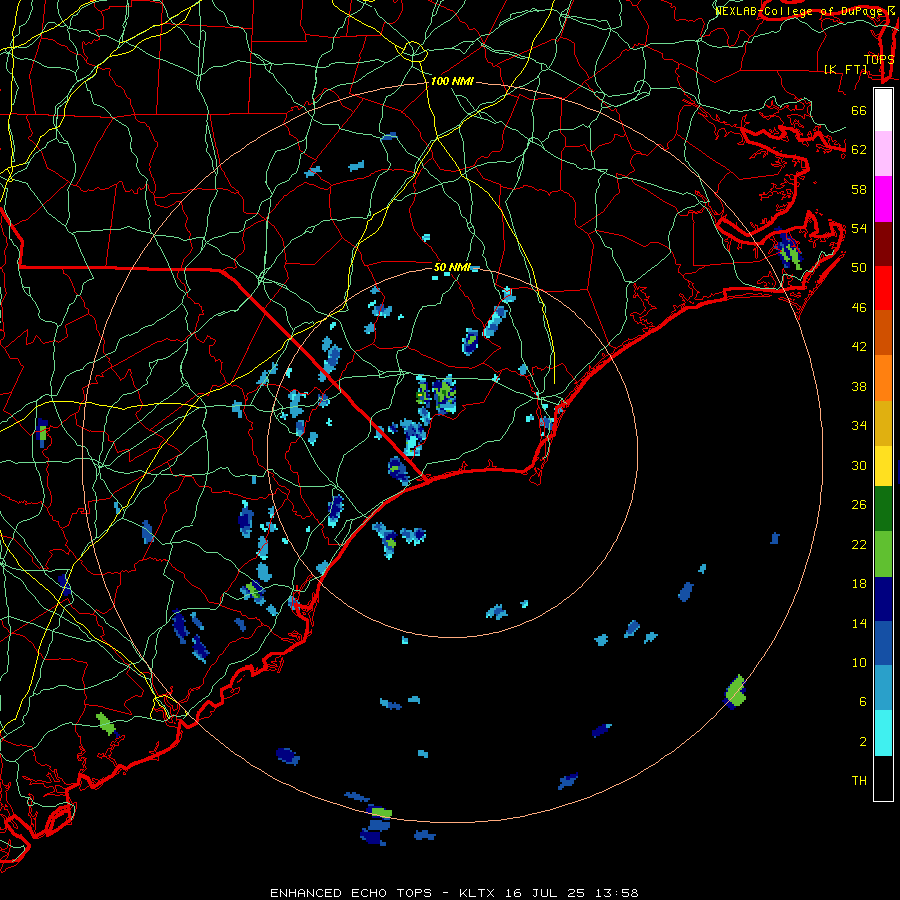The width and height of the screenshot is (900, 900).
Task: Click the legend value '62'
Action: click(x=859, y=150)
